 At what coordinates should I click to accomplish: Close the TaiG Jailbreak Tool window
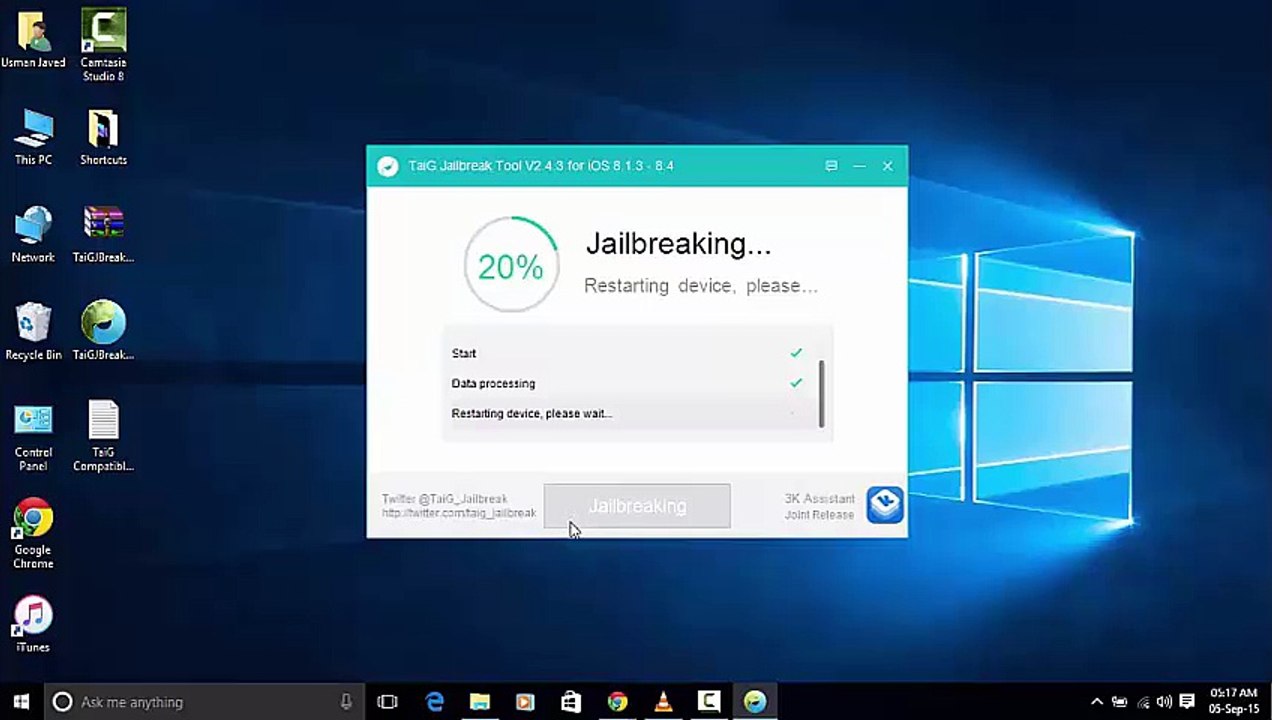[887, 166]
